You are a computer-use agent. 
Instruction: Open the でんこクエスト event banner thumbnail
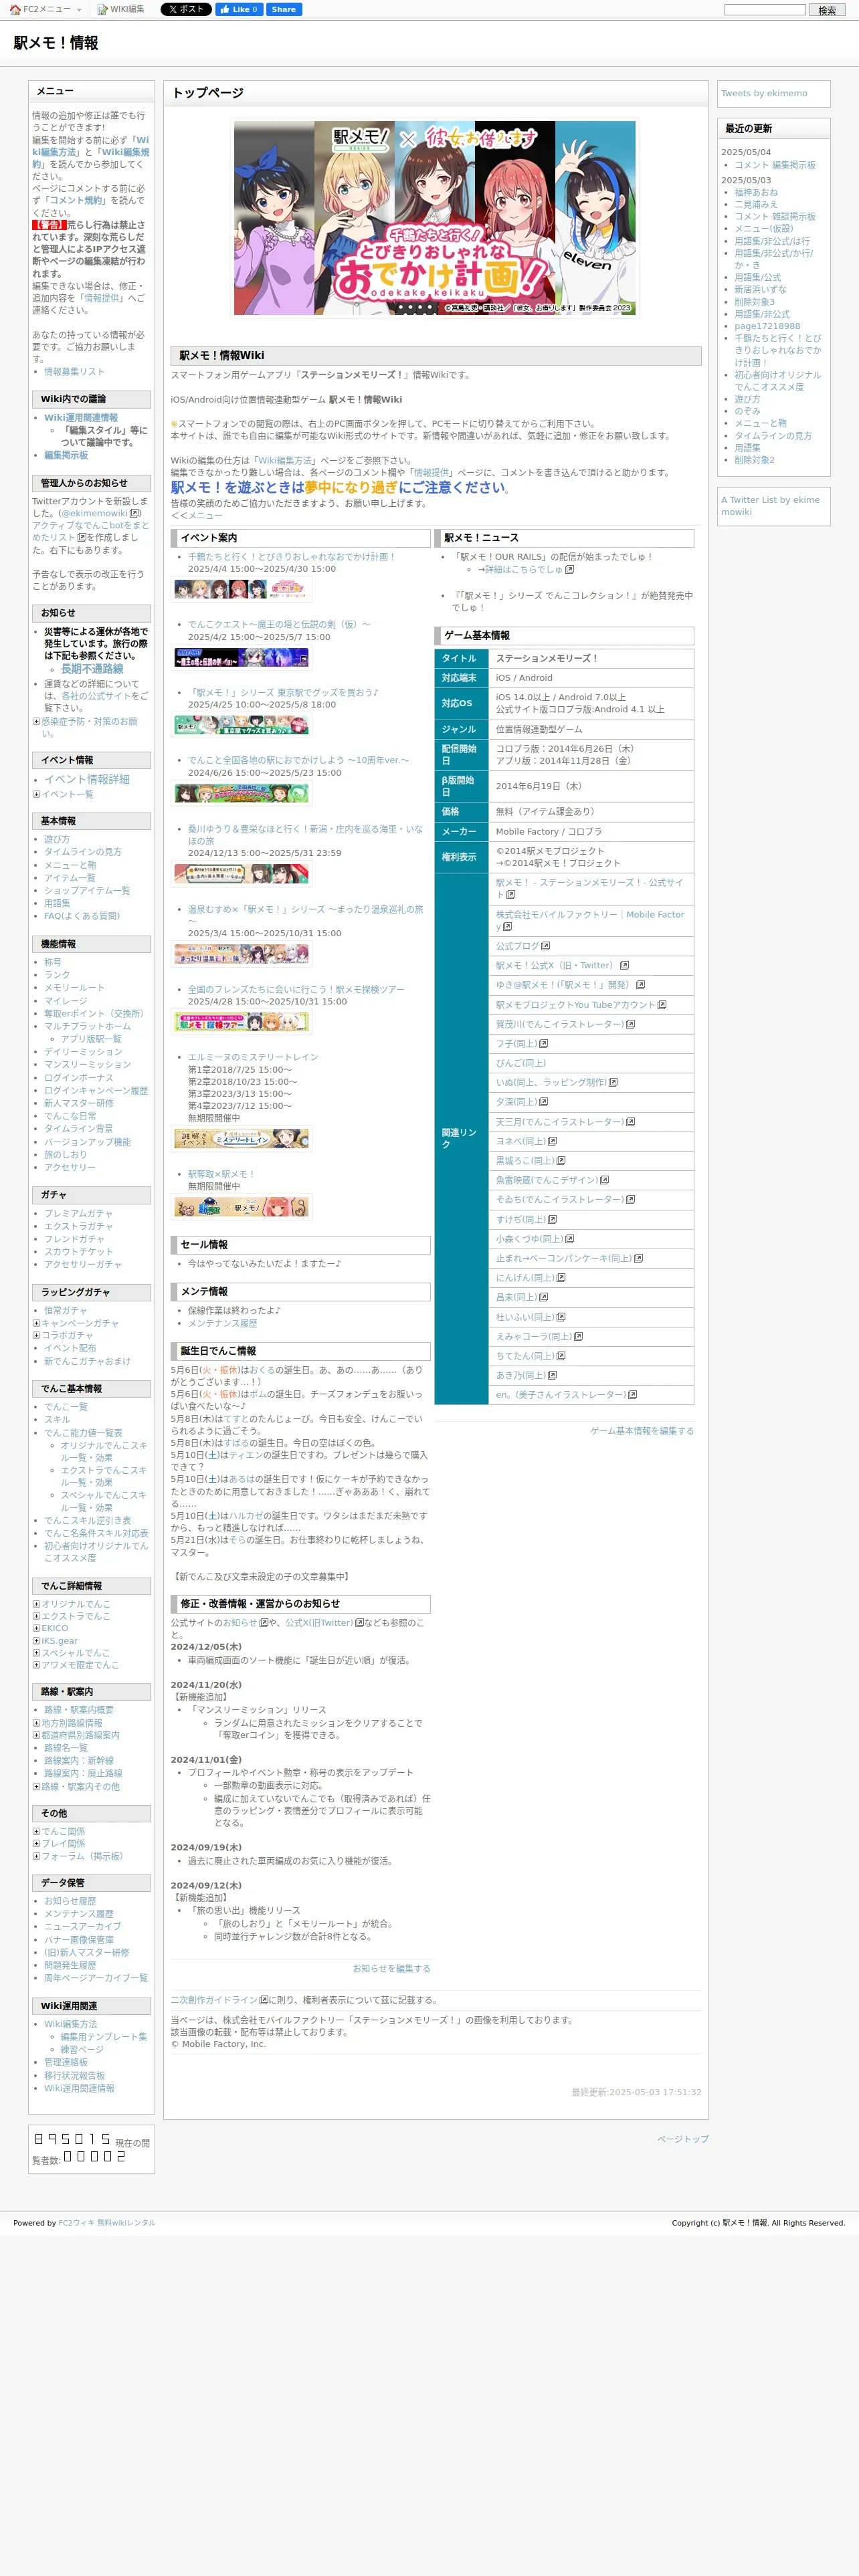(x=241, y=658)
